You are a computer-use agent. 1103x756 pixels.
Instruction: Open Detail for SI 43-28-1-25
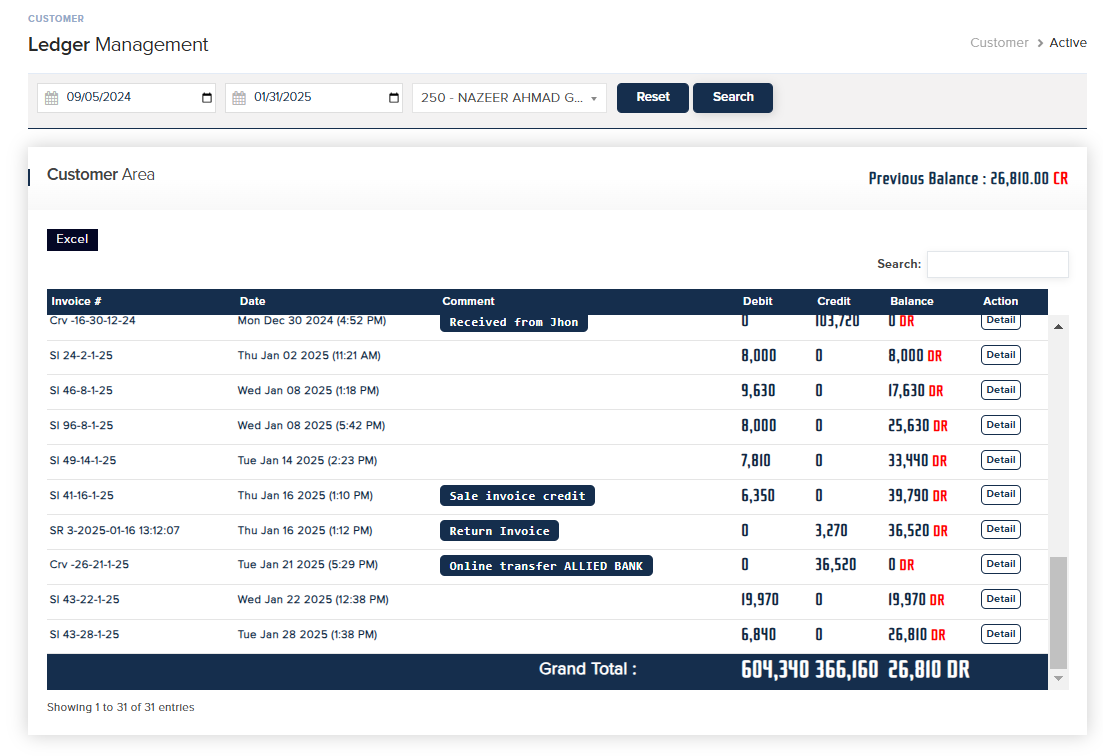[x=1000, y=634]
